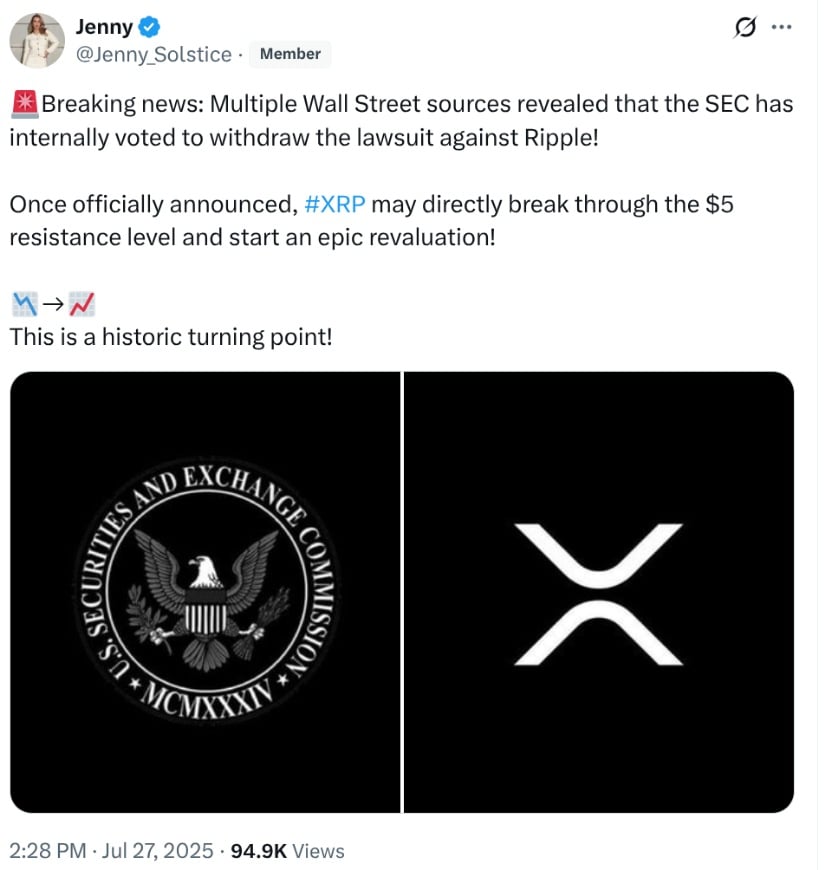Open the Grok explain icon
Image resolution: width=825 pixels, height=870 pixels.
coord(744,28)
